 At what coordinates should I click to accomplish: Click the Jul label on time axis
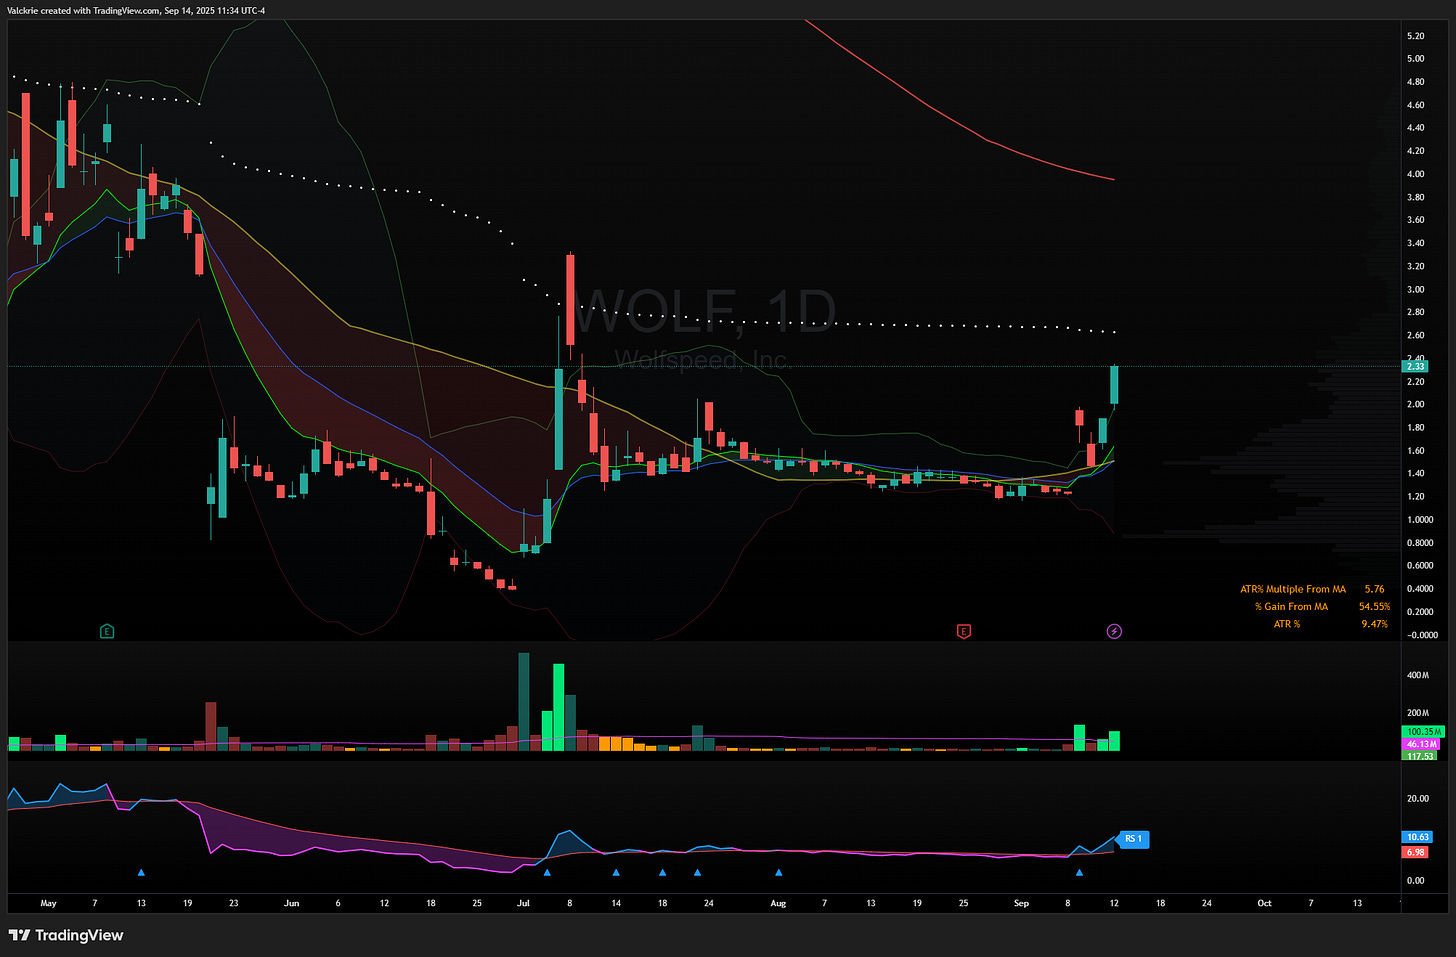(523, 903)
